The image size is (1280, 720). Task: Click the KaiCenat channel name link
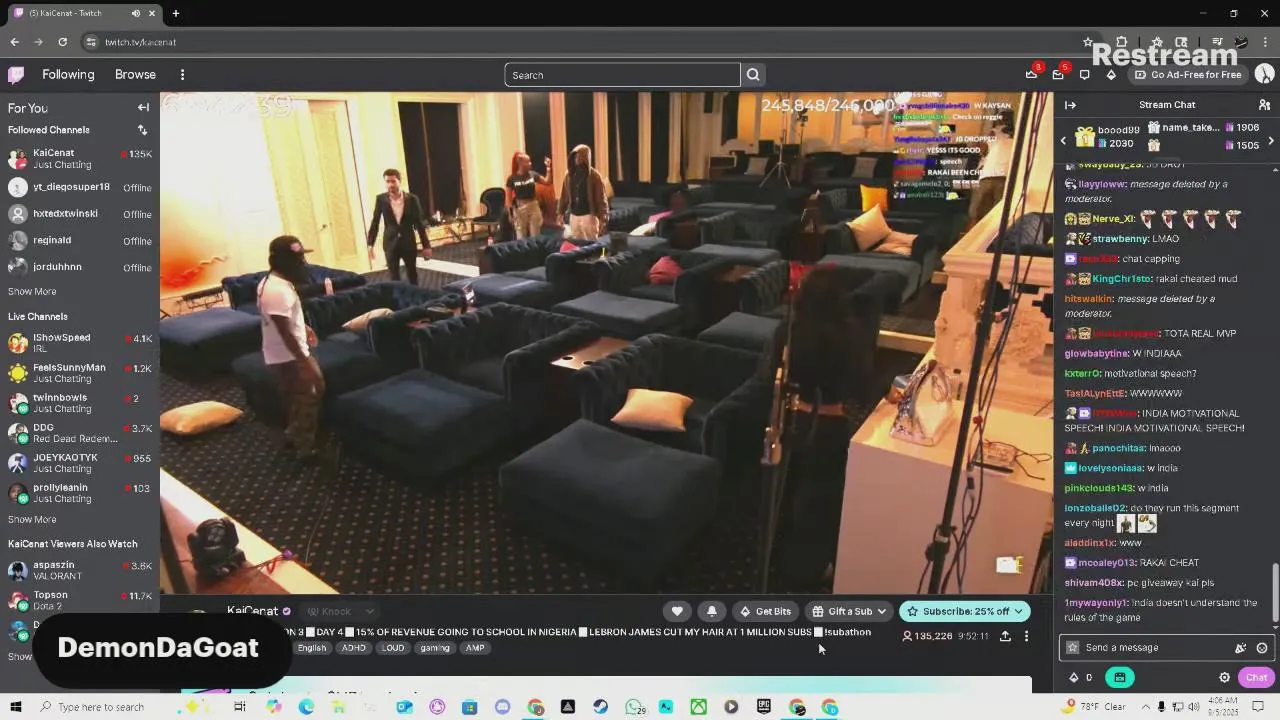[252, 611]
